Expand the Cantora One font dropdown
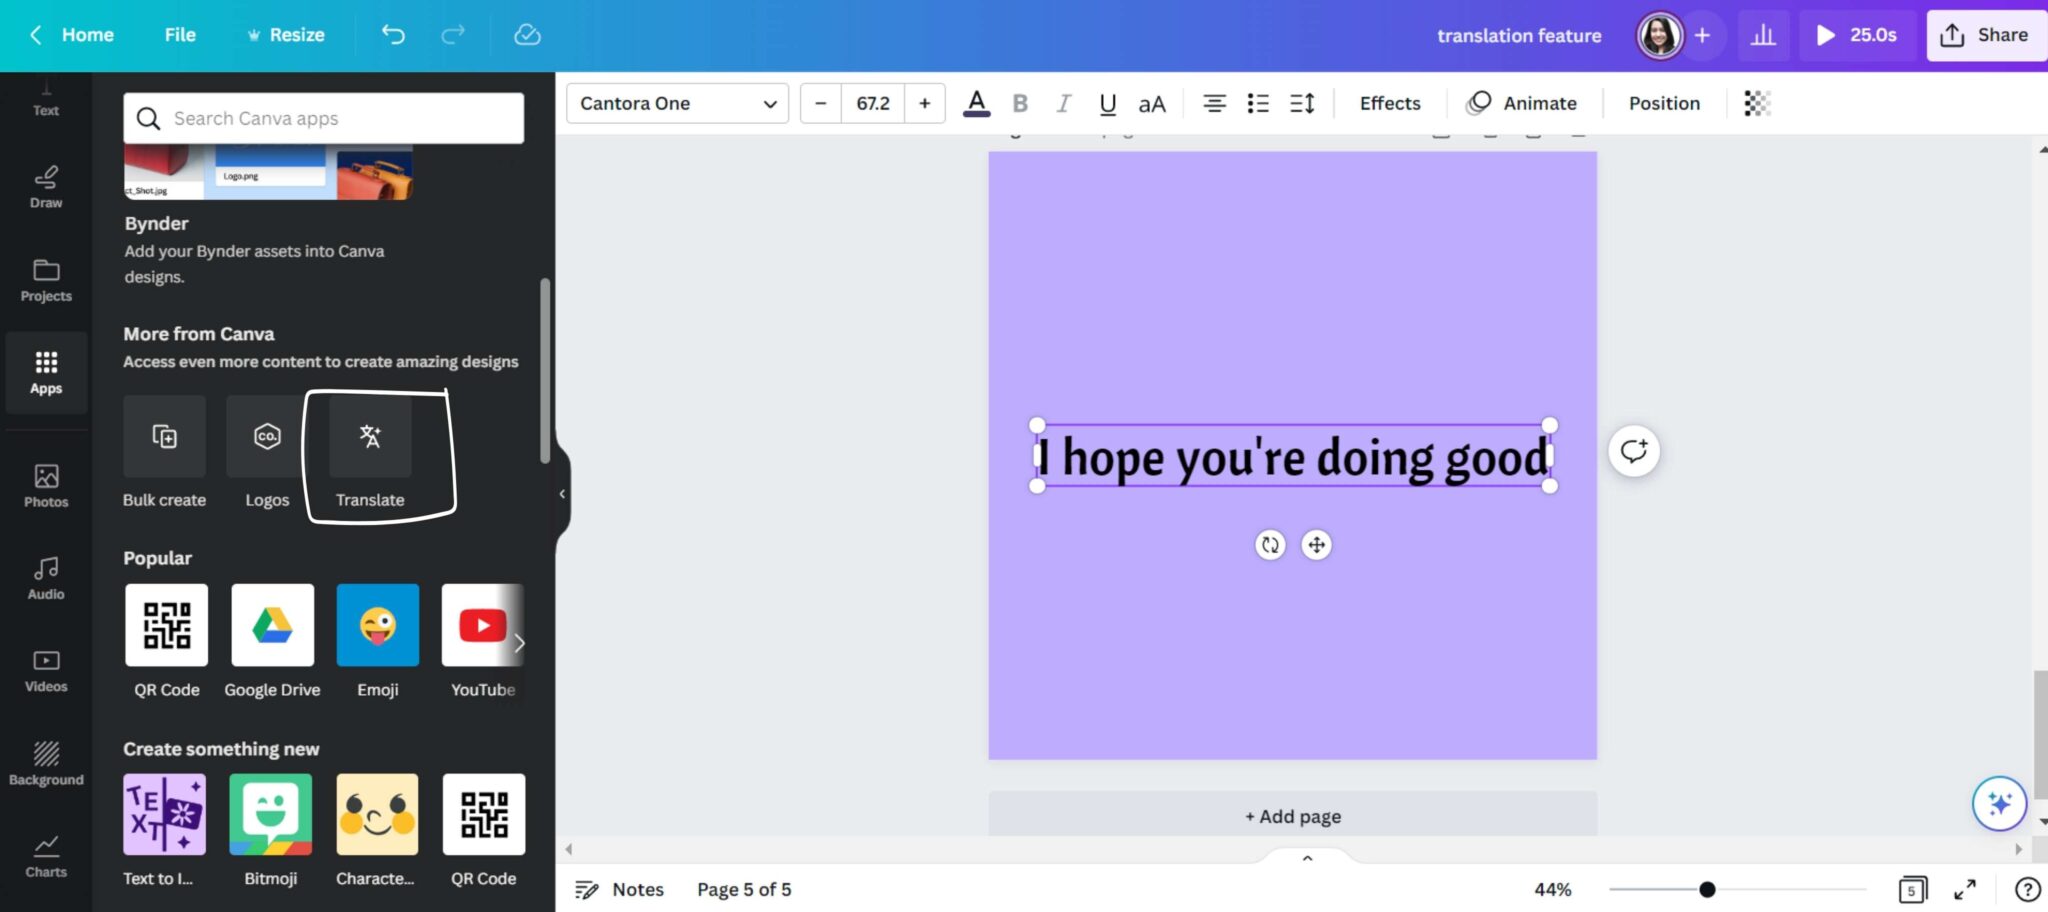Image resolution: width=2048 pixels, height=912 pixels. pos(677,103)
